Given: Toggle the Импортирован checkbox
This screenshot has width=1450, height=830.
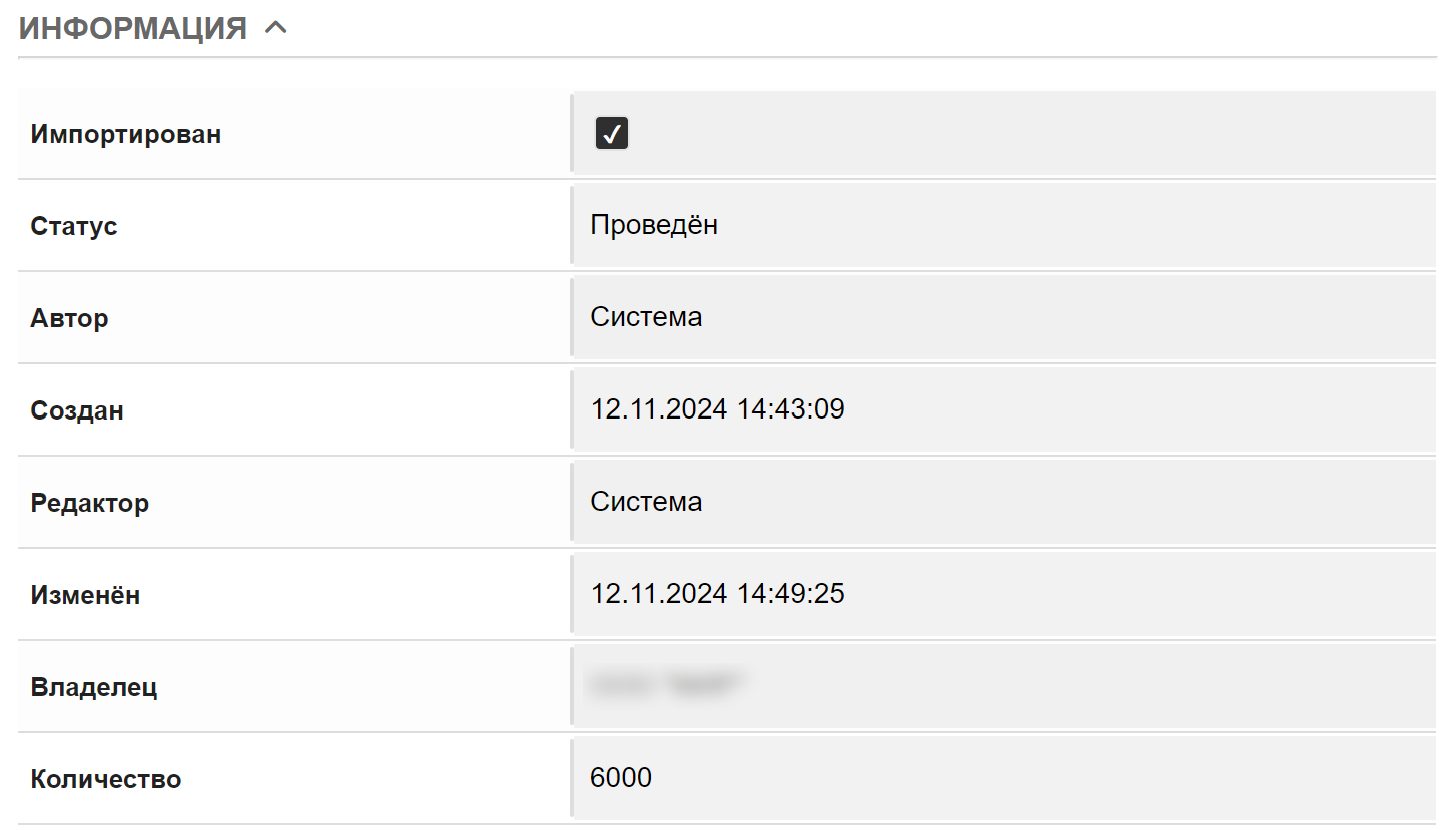Looking at the screenshot, I should click(x=612, y=133).
